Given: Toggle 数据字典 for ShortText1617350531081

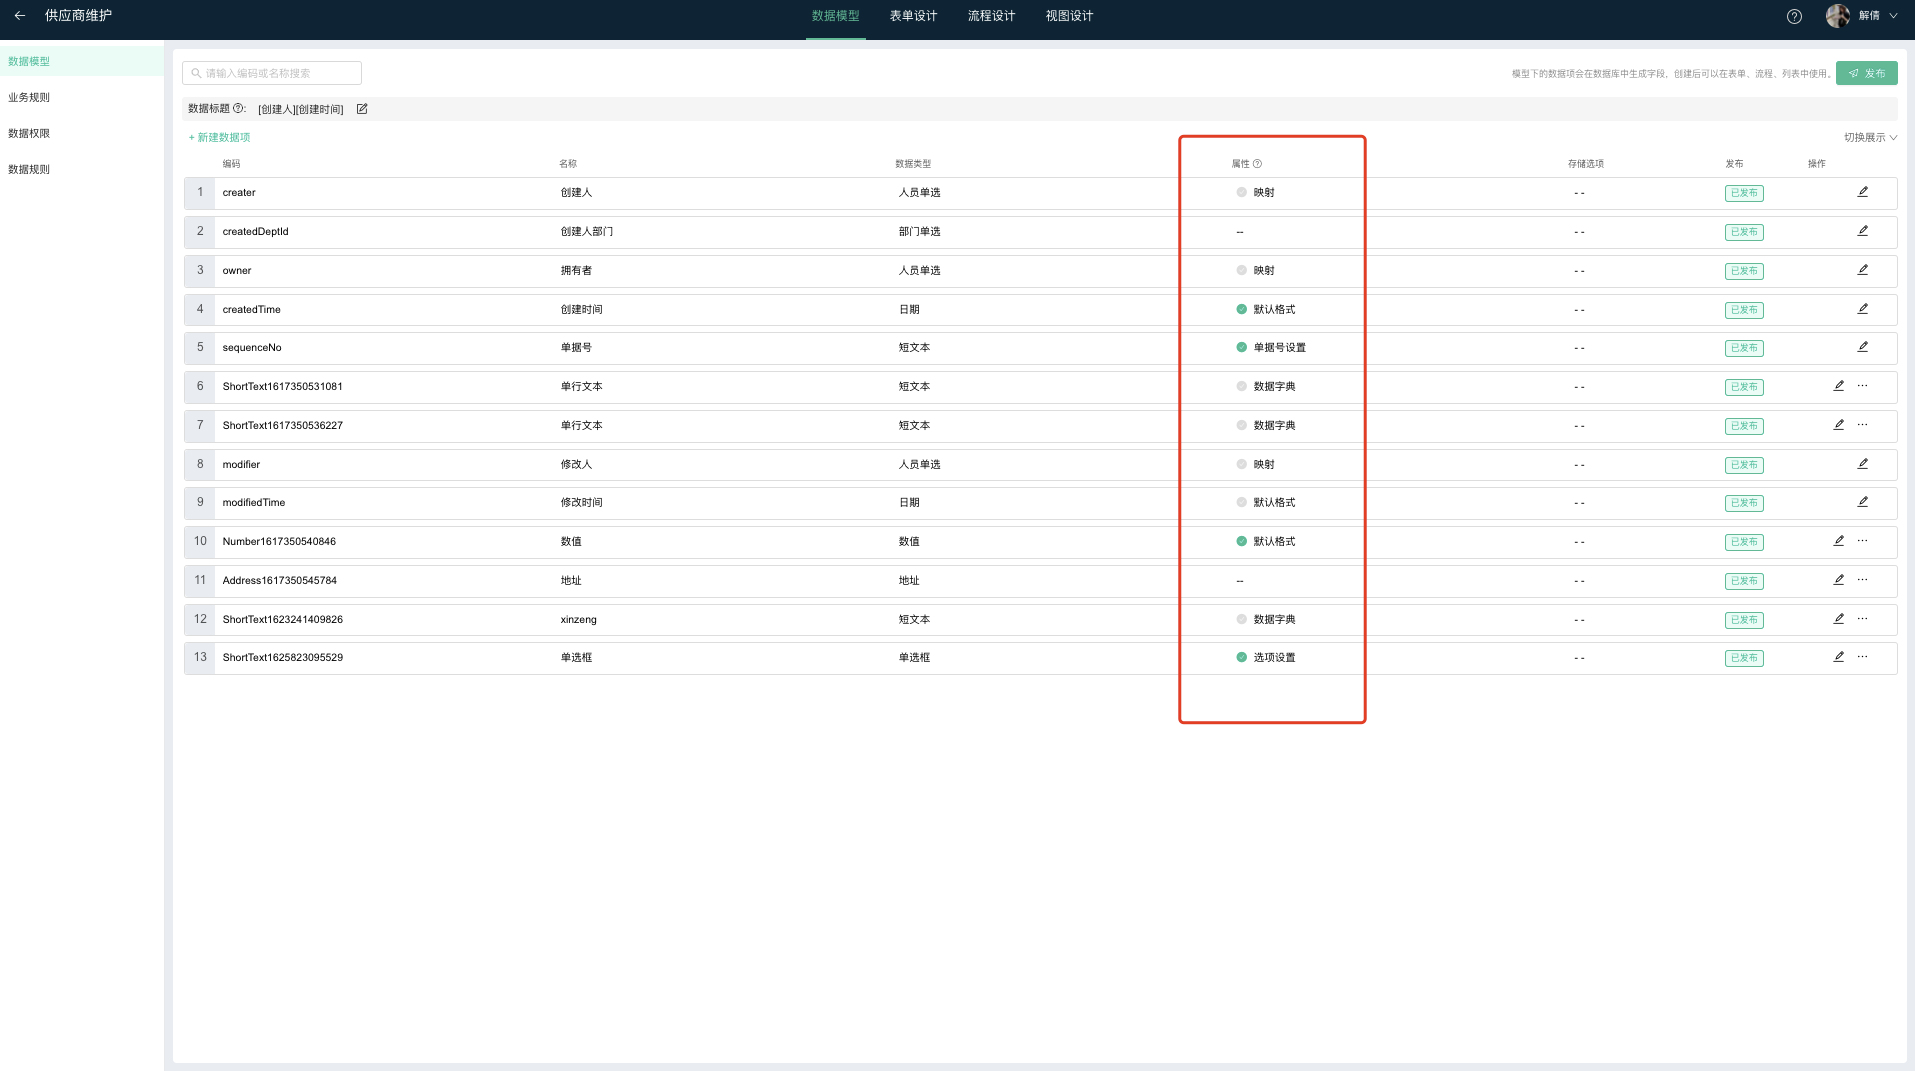Looking at the screenshot, I should pos(1241,386).
